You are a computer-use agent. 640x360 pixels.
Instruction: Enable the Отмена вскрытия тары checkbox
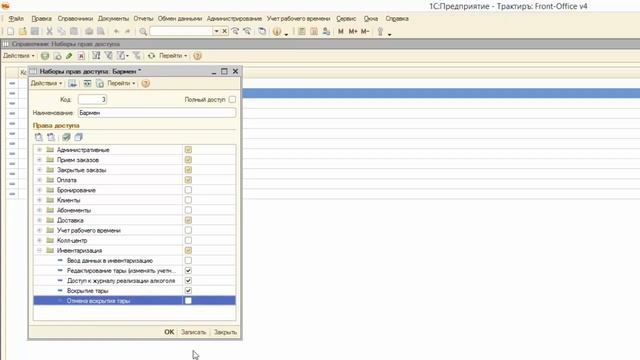(x=188, y=301)
